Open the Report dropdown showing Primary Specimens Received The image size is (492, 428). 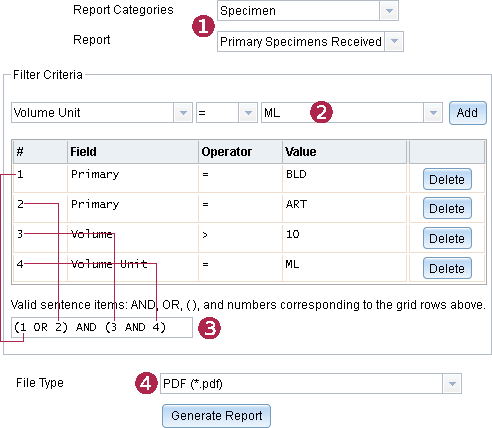tap(310, 41)
